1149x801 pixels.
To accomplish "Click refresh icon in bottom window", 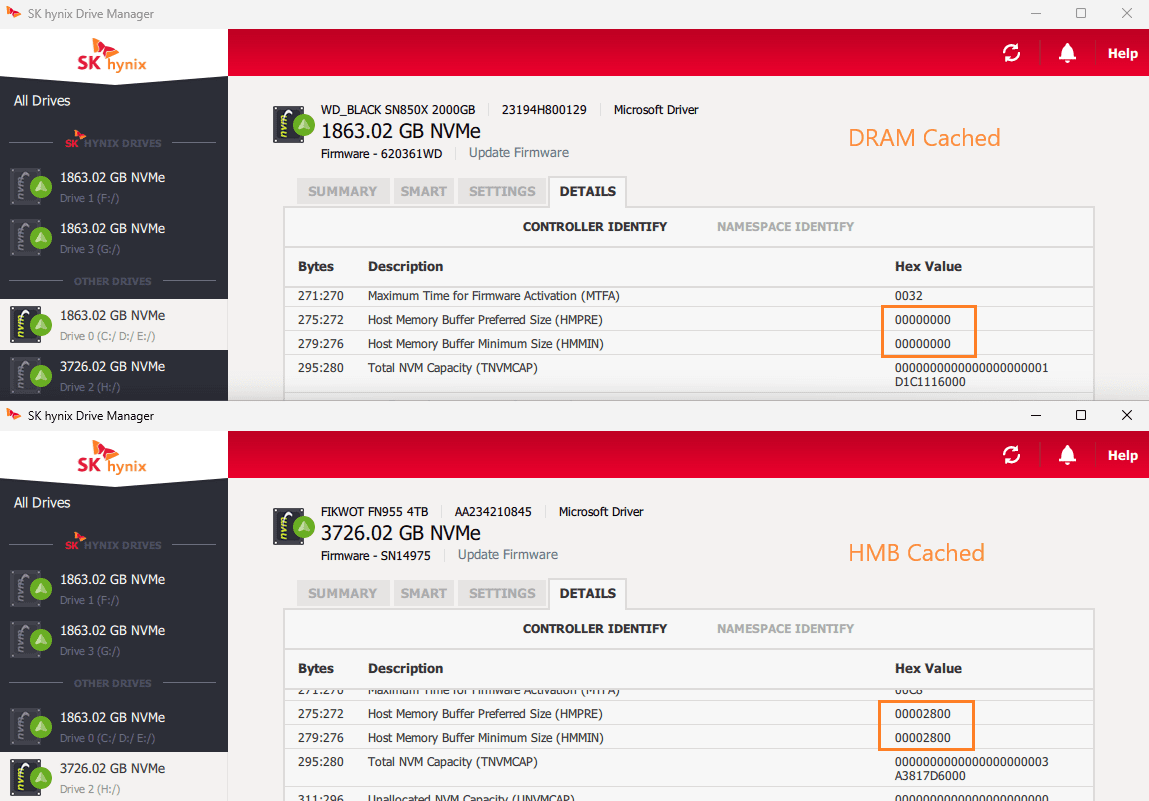I will [x=1011, y=455].
